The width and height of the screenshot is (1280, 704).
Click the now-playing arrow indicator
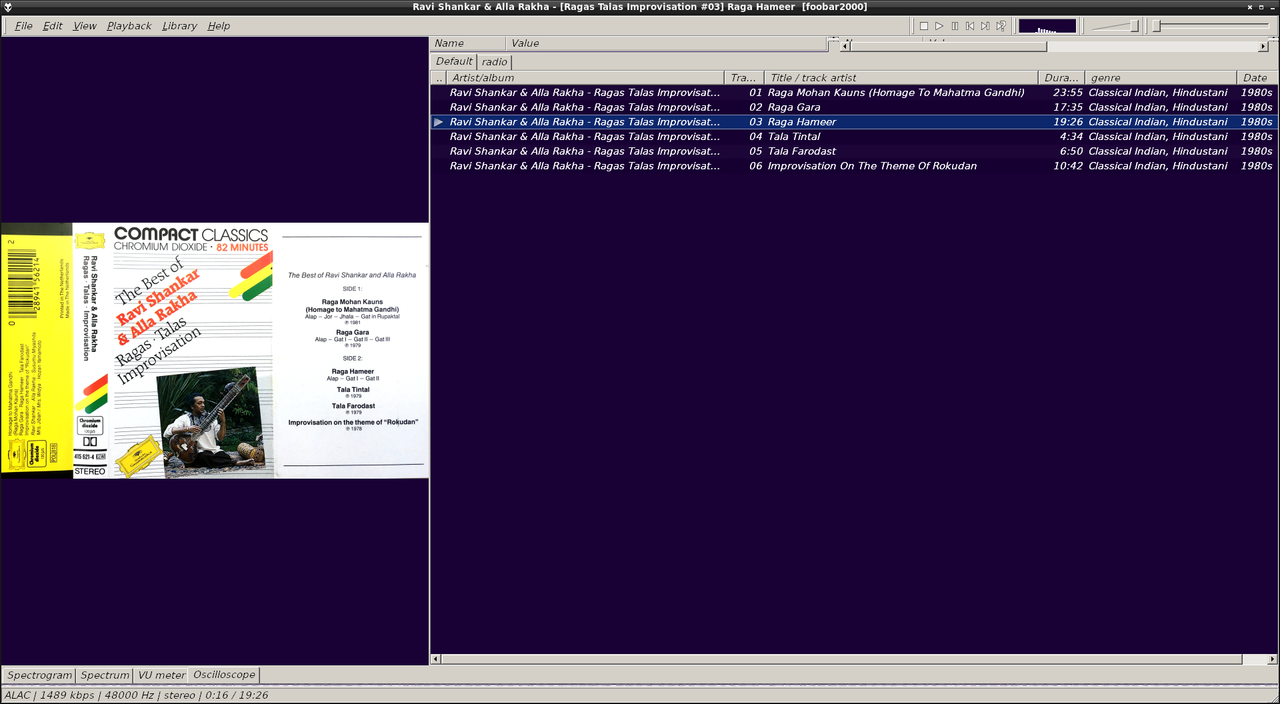click(x=438, y=122)
